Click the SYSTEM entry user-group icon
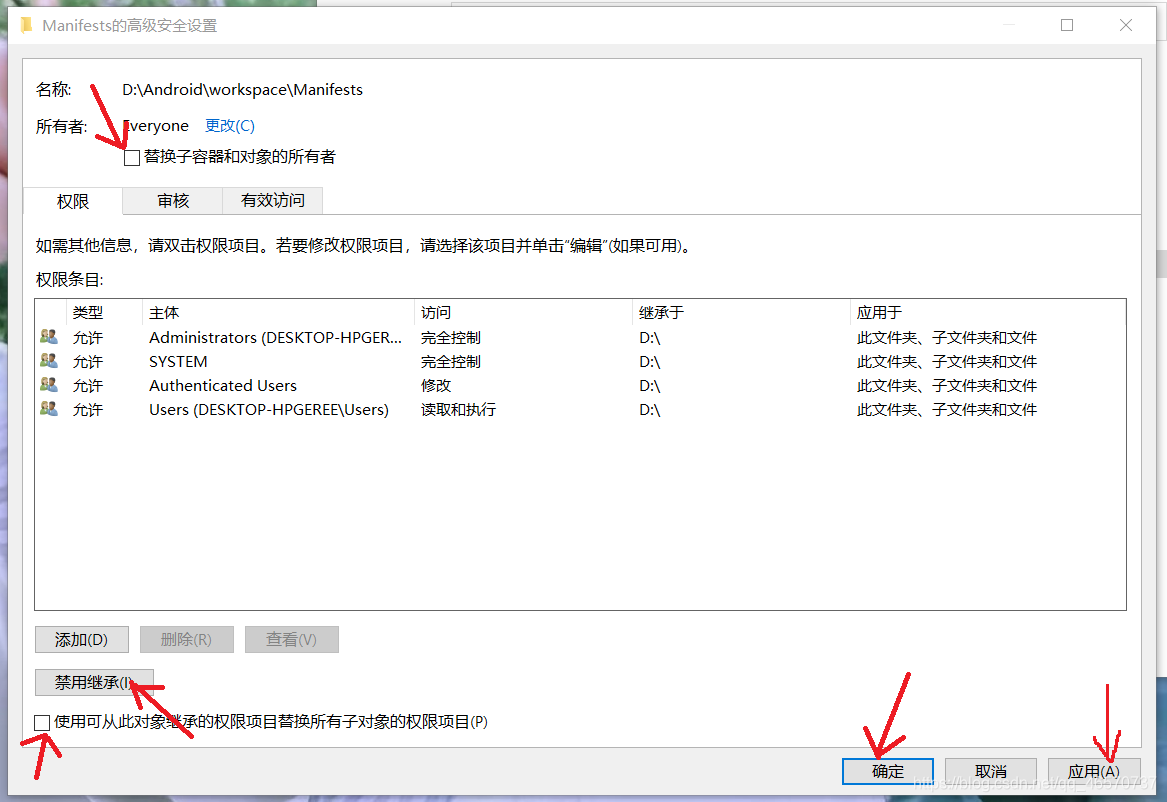Image resolution: width=1167 pixels, height=802 pixels. 49,361
